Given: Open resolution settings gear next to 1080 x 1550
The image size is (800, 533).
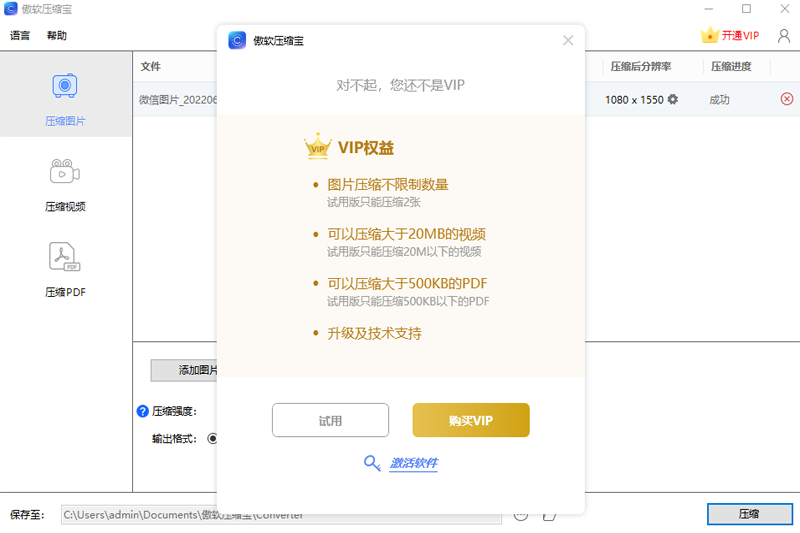Looking at the screenshot, I should point(673,99).
